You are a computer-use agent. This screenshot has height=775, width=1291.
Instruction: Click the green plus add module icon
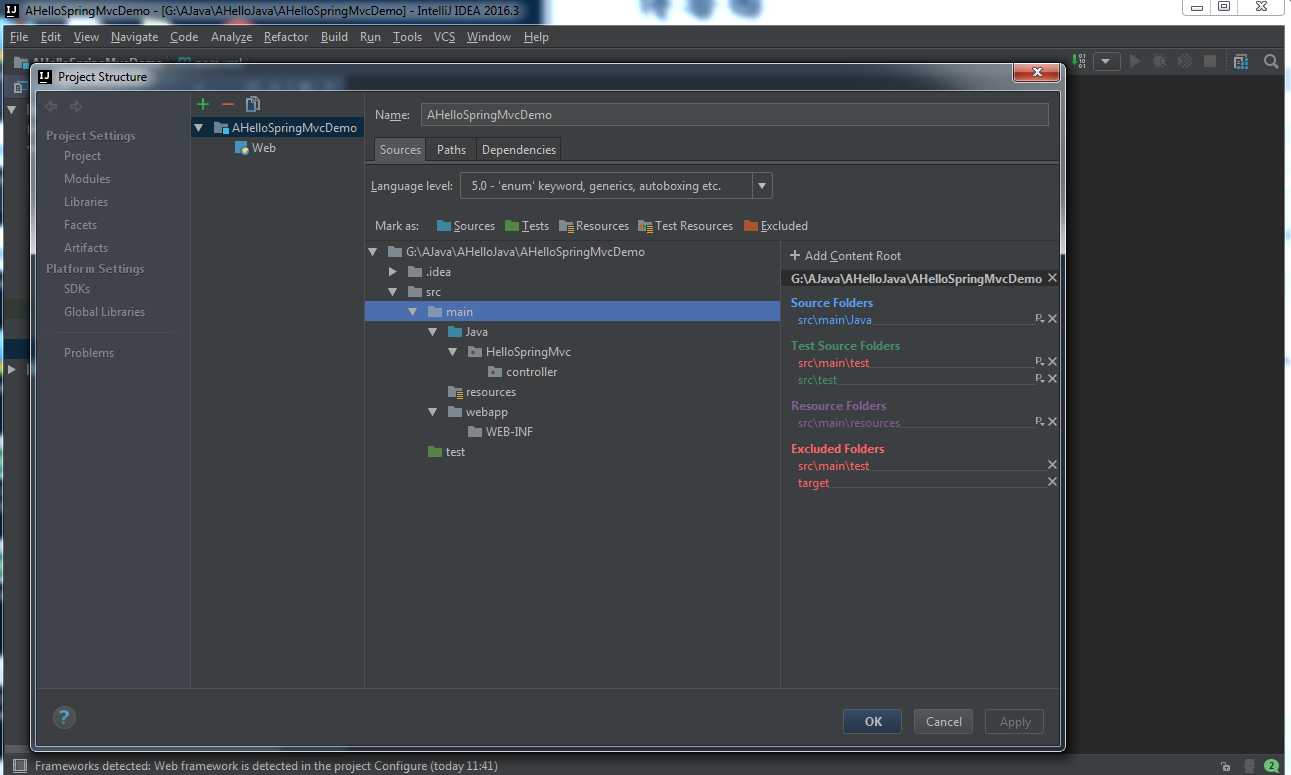203,104
